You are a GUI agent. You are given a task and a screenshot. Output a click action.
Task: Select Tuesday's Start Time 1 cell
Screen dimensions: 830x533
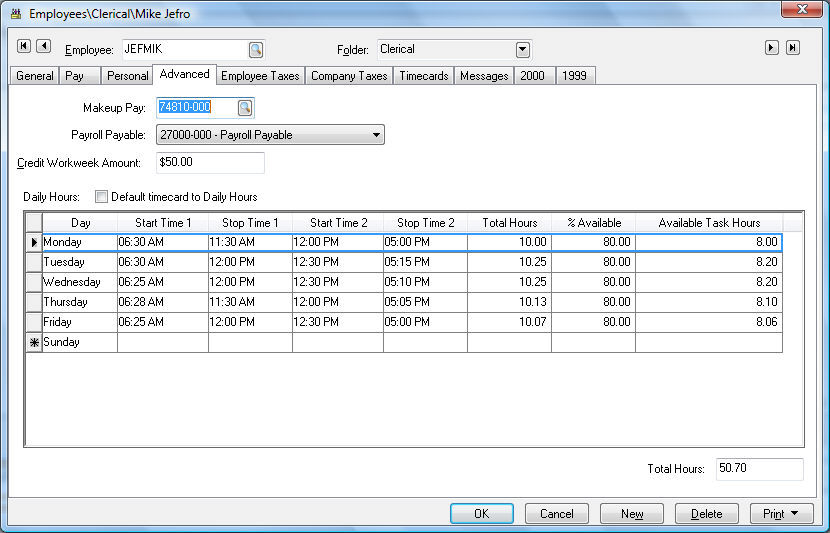click(162, 262)
